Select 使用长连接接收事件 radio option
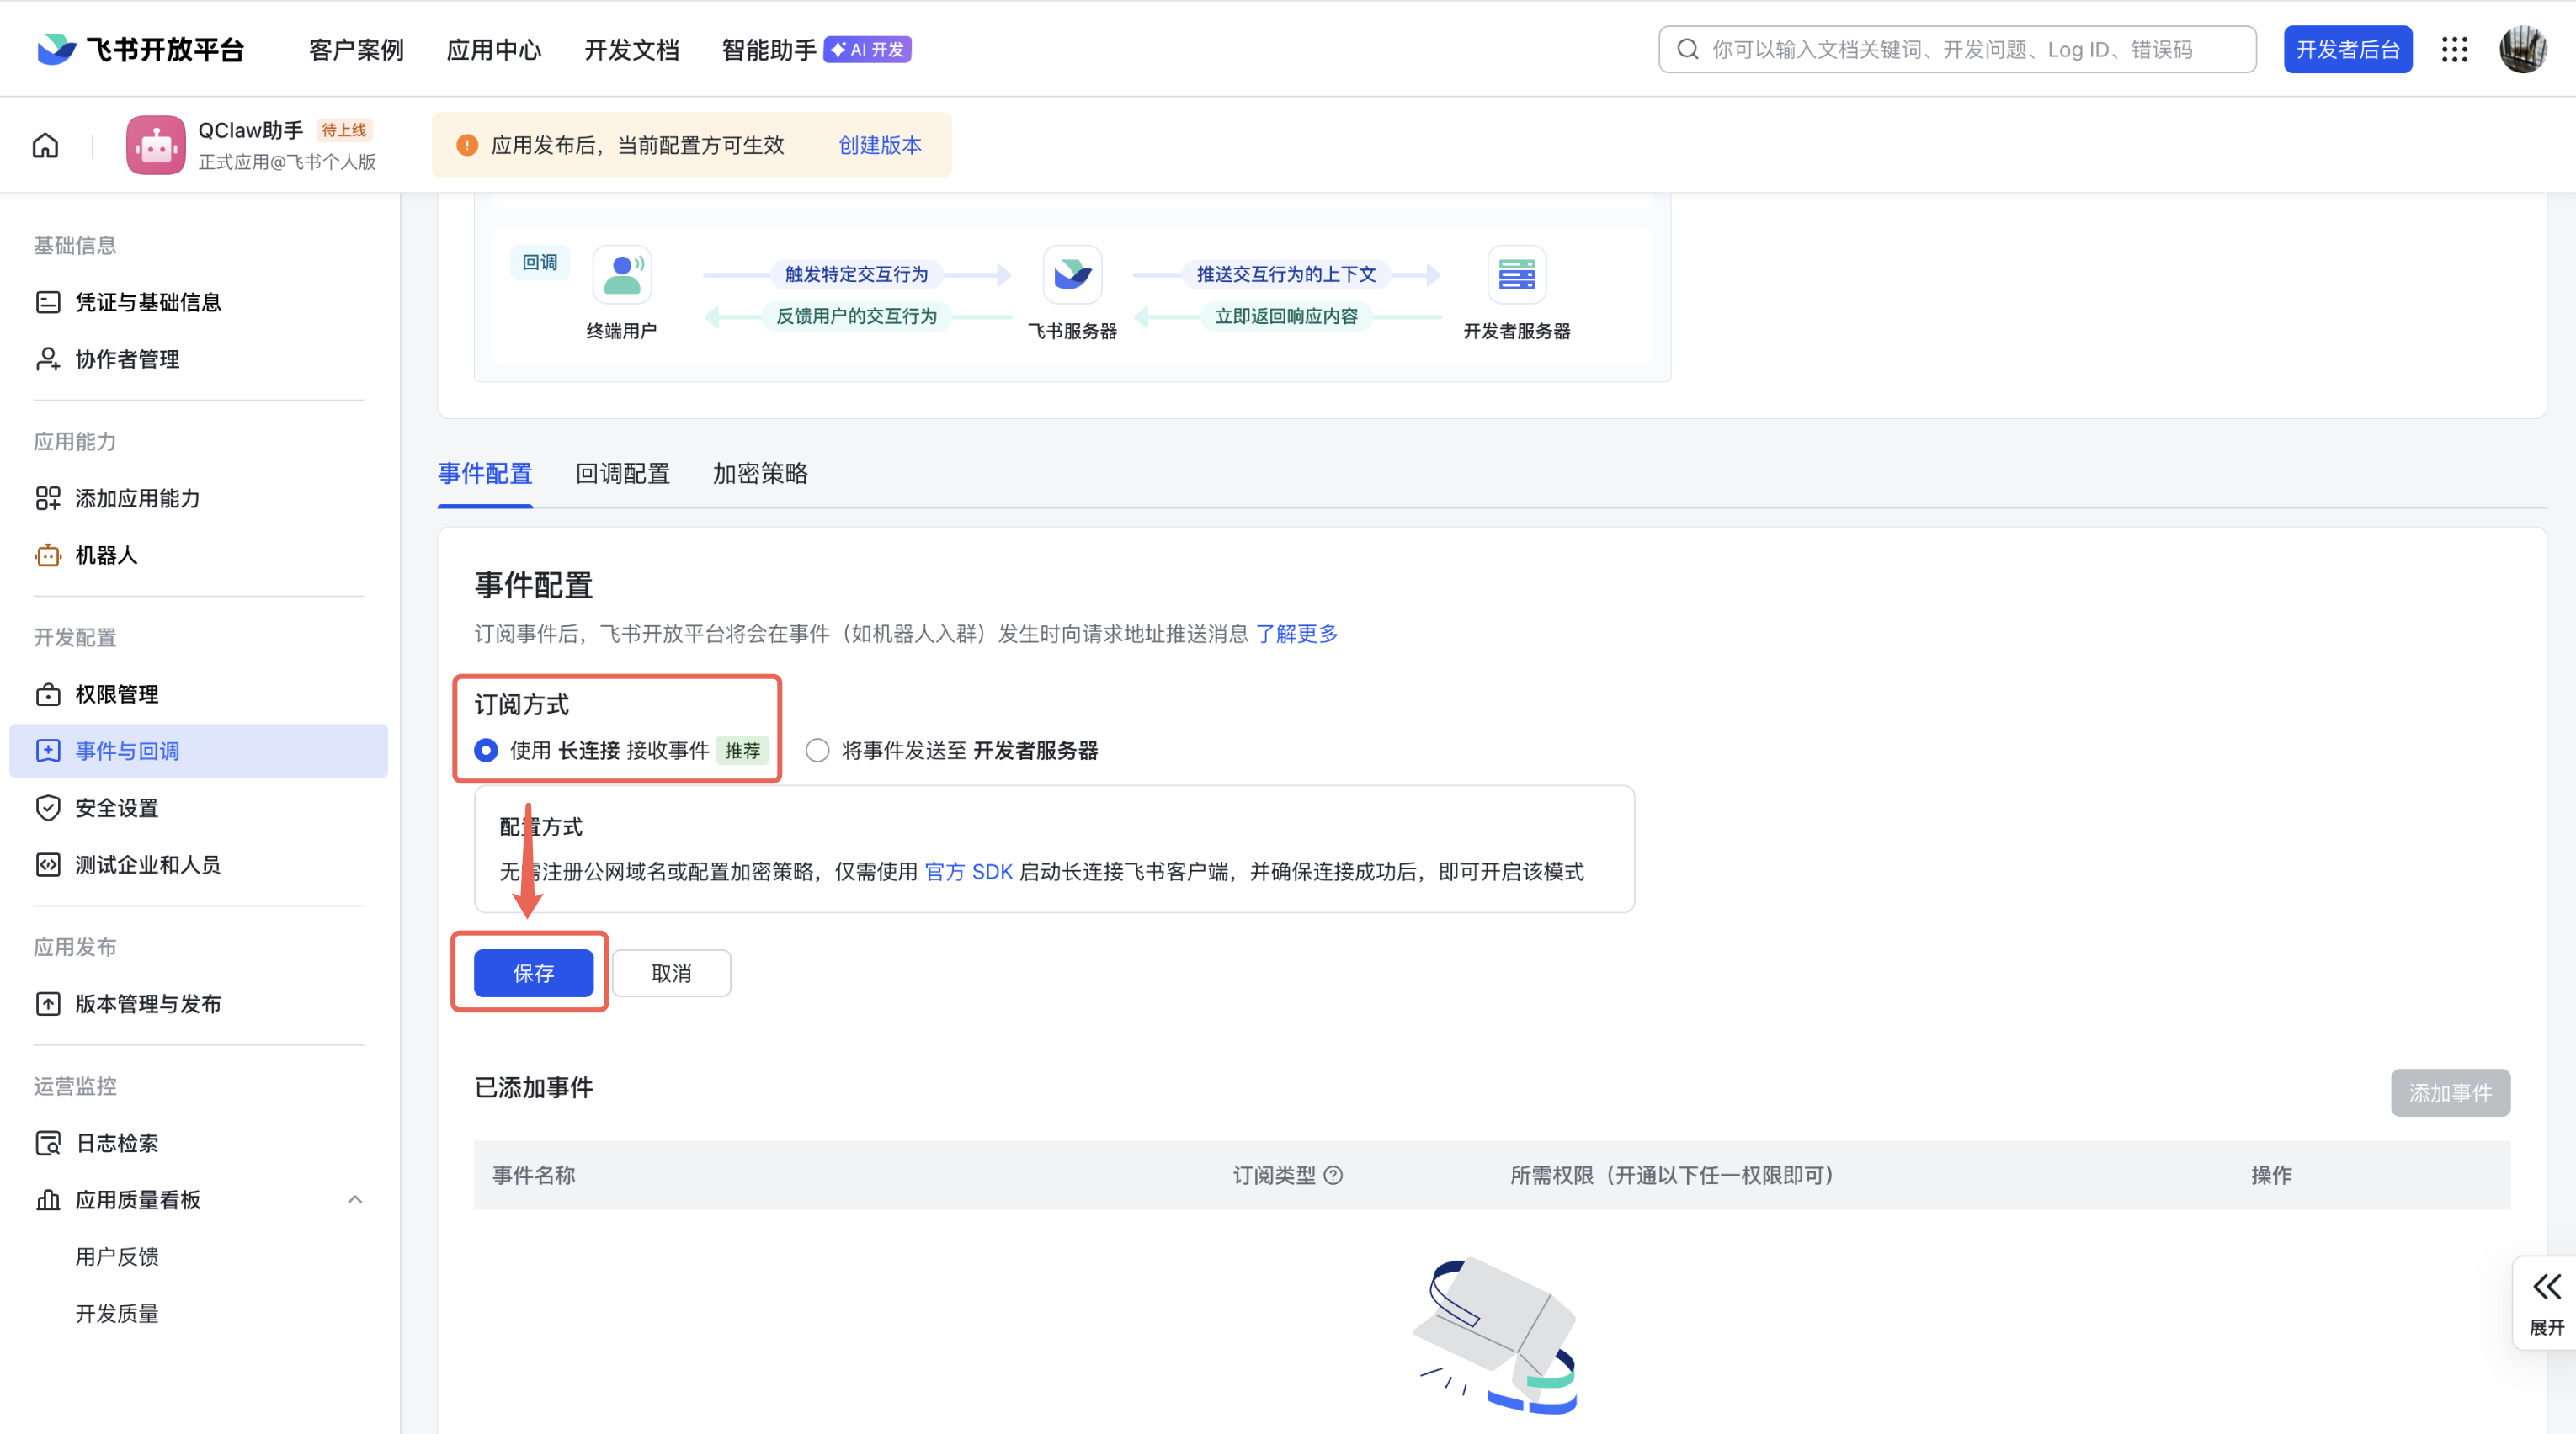Viewport: 2576px width, 1434px height. point(486,750)
